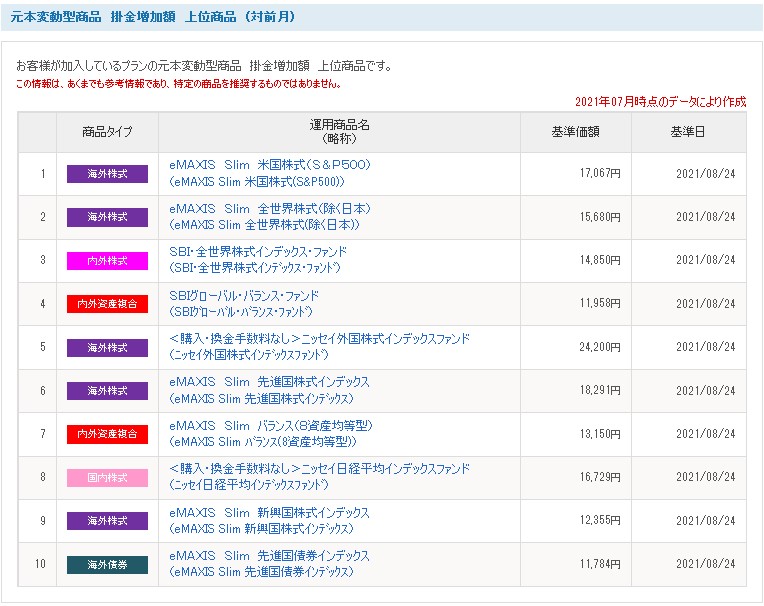Select the price 11,958円
764x606 pixels.
pos(600,303)
